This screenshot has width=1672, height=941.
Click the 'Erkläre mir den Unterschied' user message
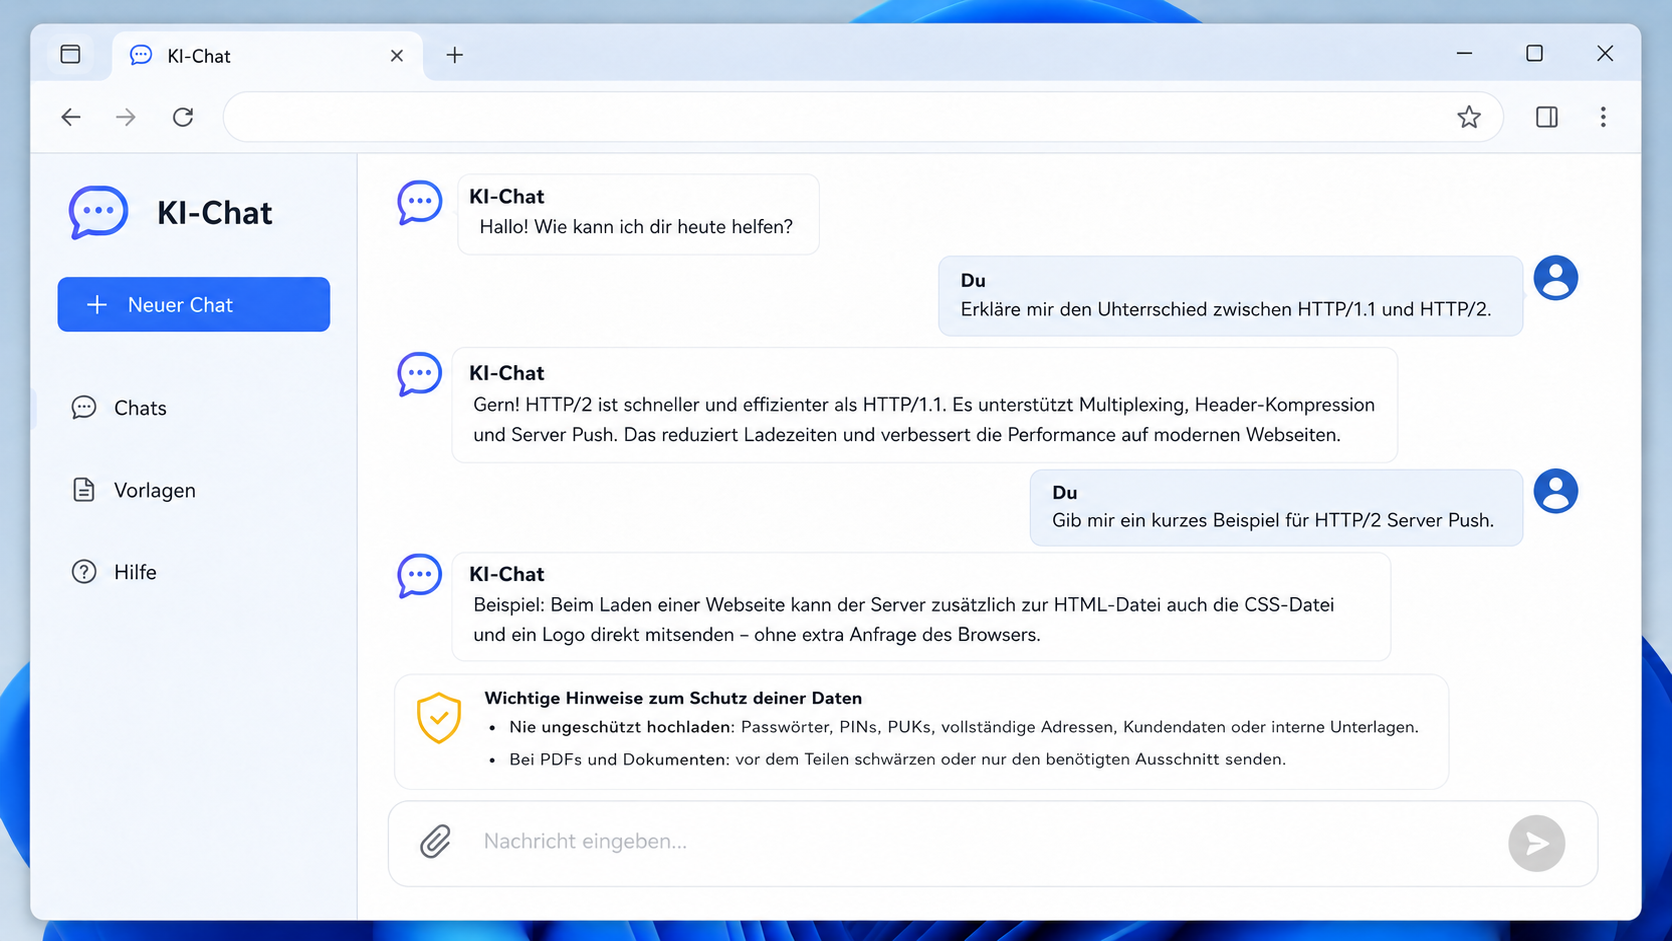coord(1231,296)
